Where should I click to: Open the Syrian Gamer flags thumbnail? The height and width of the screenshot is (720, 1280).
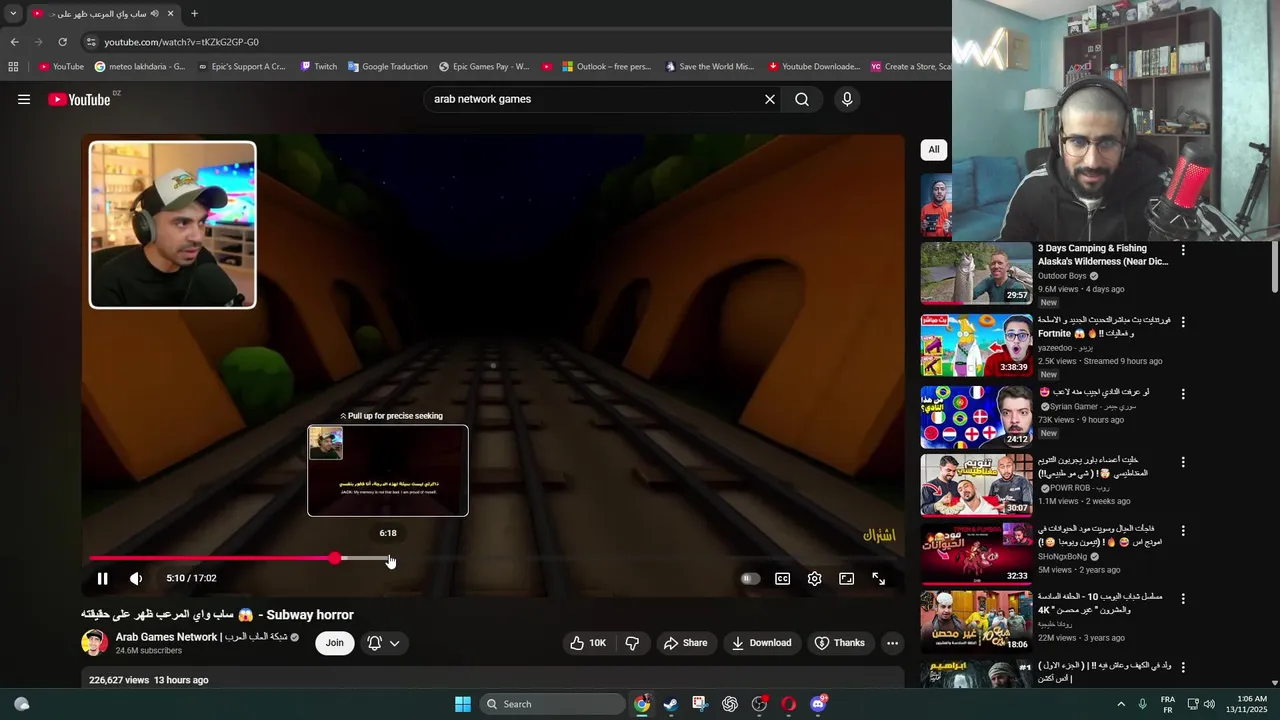click(x=976, y=417)
